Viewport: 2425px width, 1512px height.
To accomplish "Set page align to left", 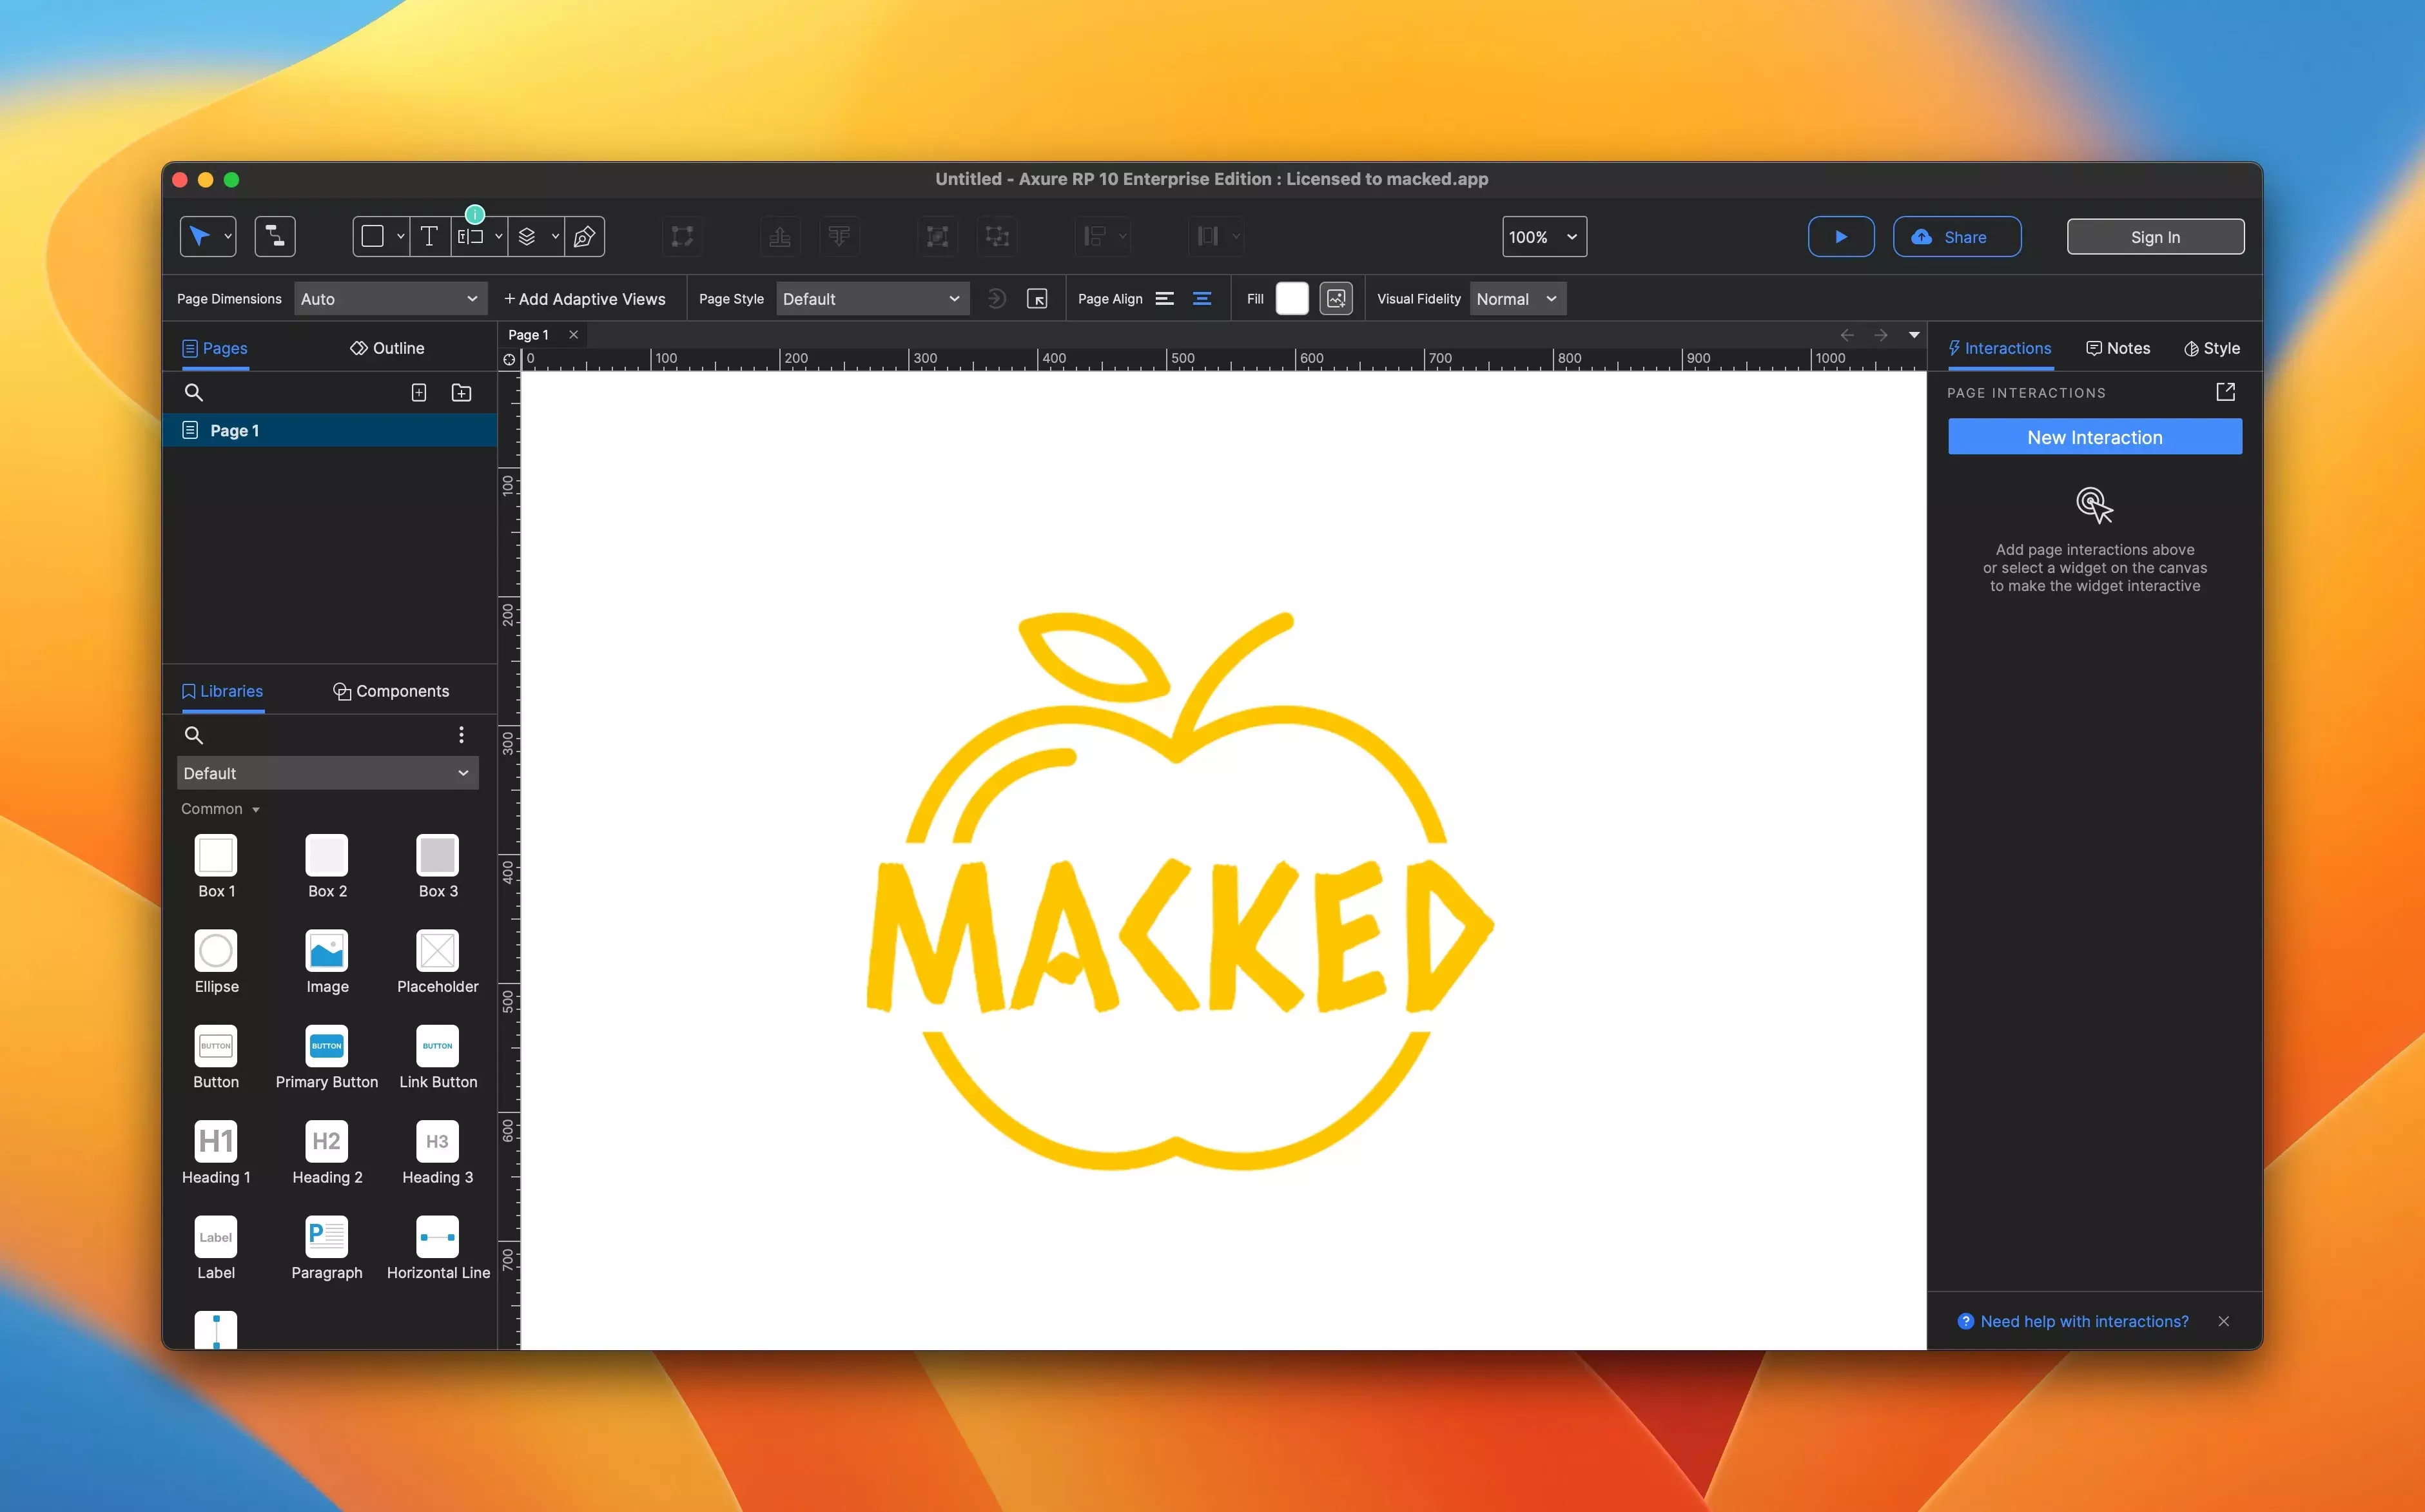I will coord(1164,299).
